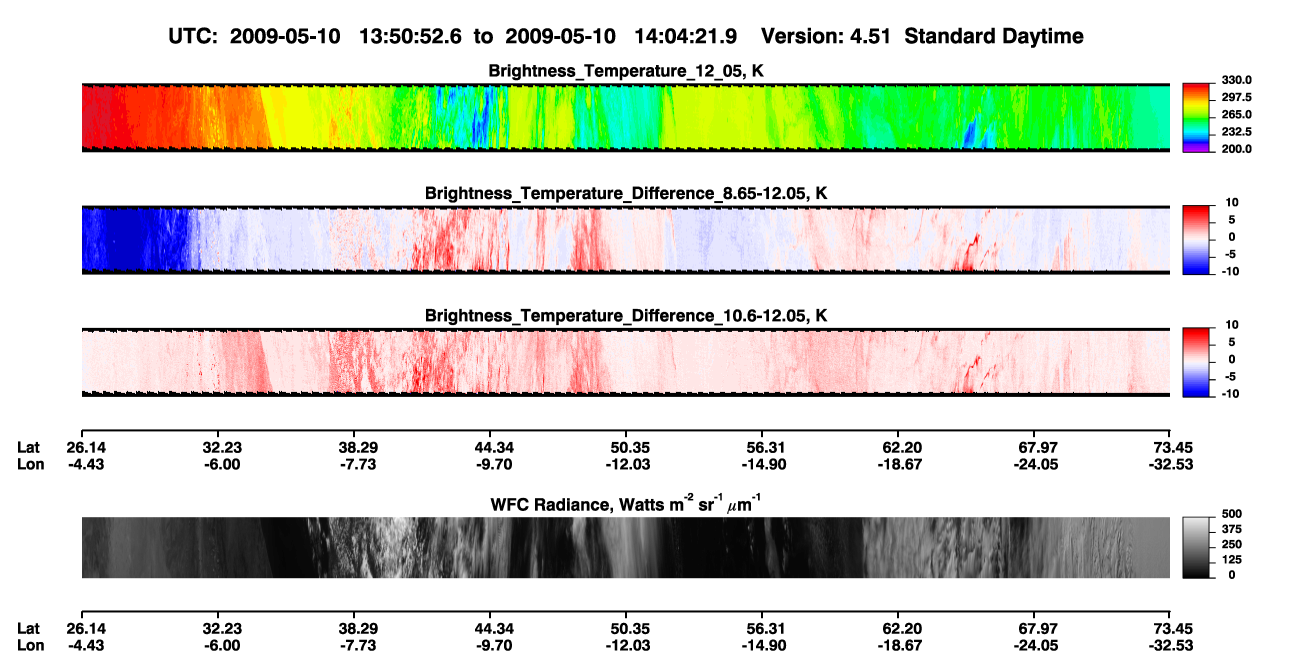Click the "200.0" colorbar tick label

1236,148
